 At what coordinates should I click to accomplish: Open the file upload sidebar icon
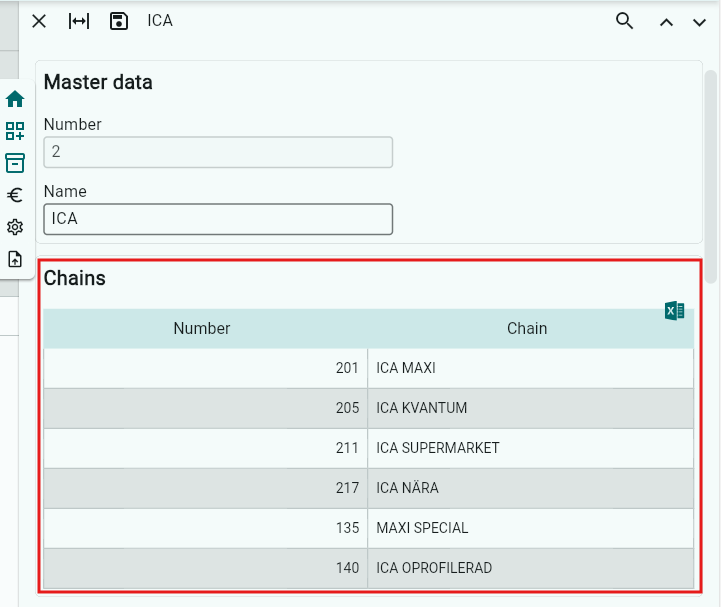click(x=15, y=259)
